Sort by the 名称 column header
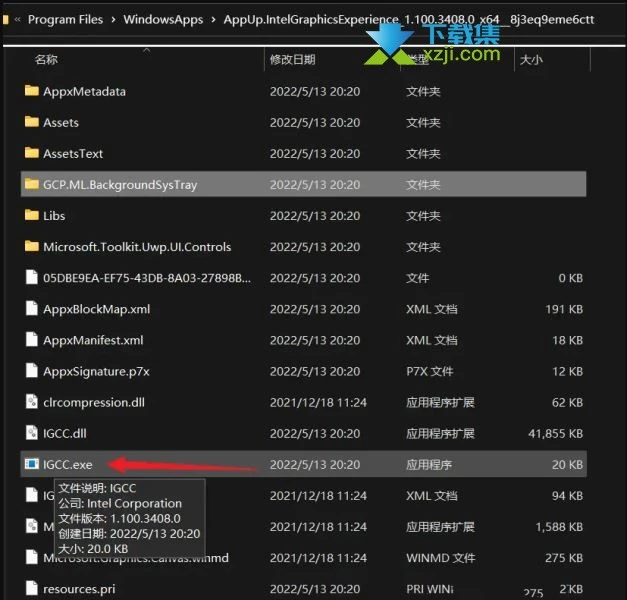Viewport: 627px width, 600px height. pos(46,60)
